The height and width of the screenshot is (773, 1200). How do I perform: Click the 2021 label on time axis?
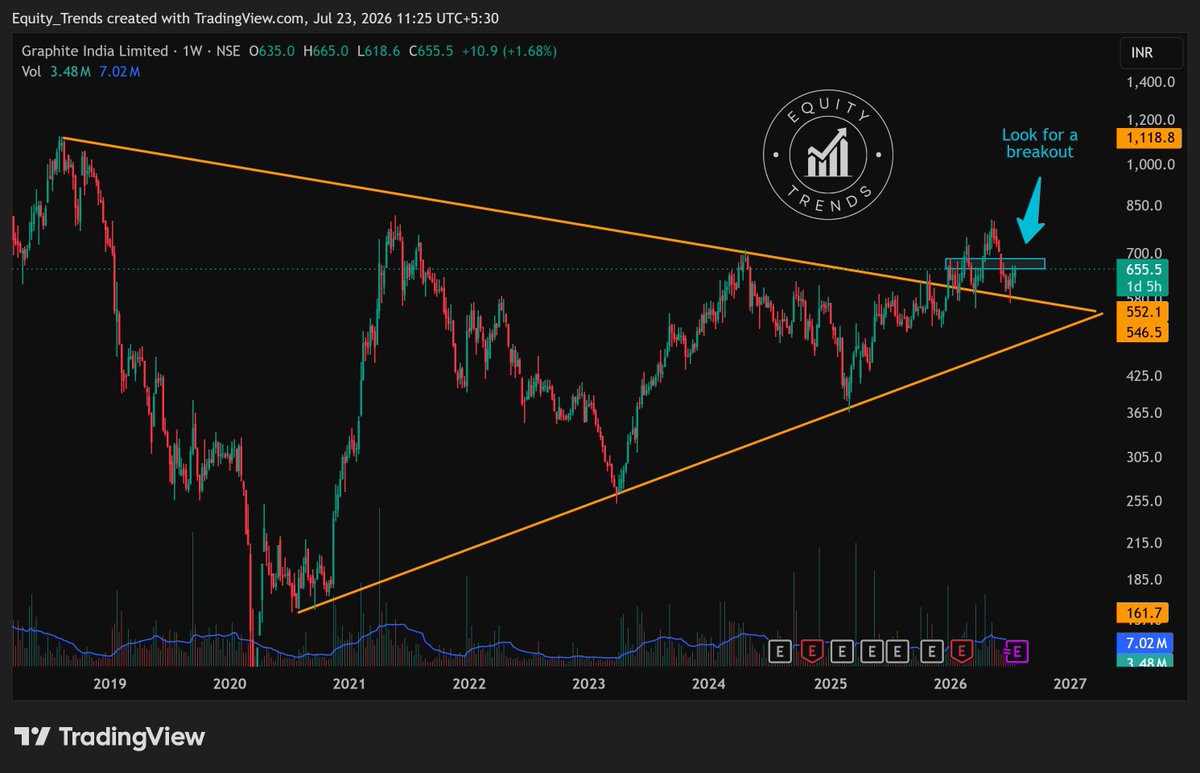coord(349,684)
